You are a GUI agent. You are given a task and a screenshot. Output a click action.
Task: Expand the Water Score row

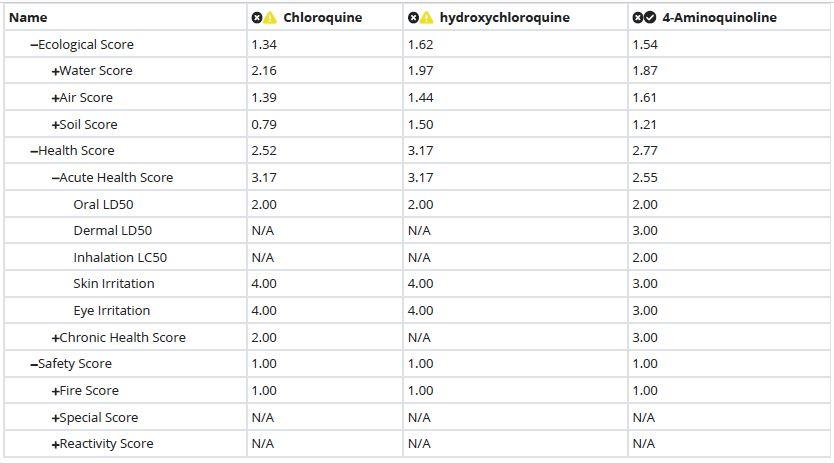pyautogui.click(x=55, y=71)
